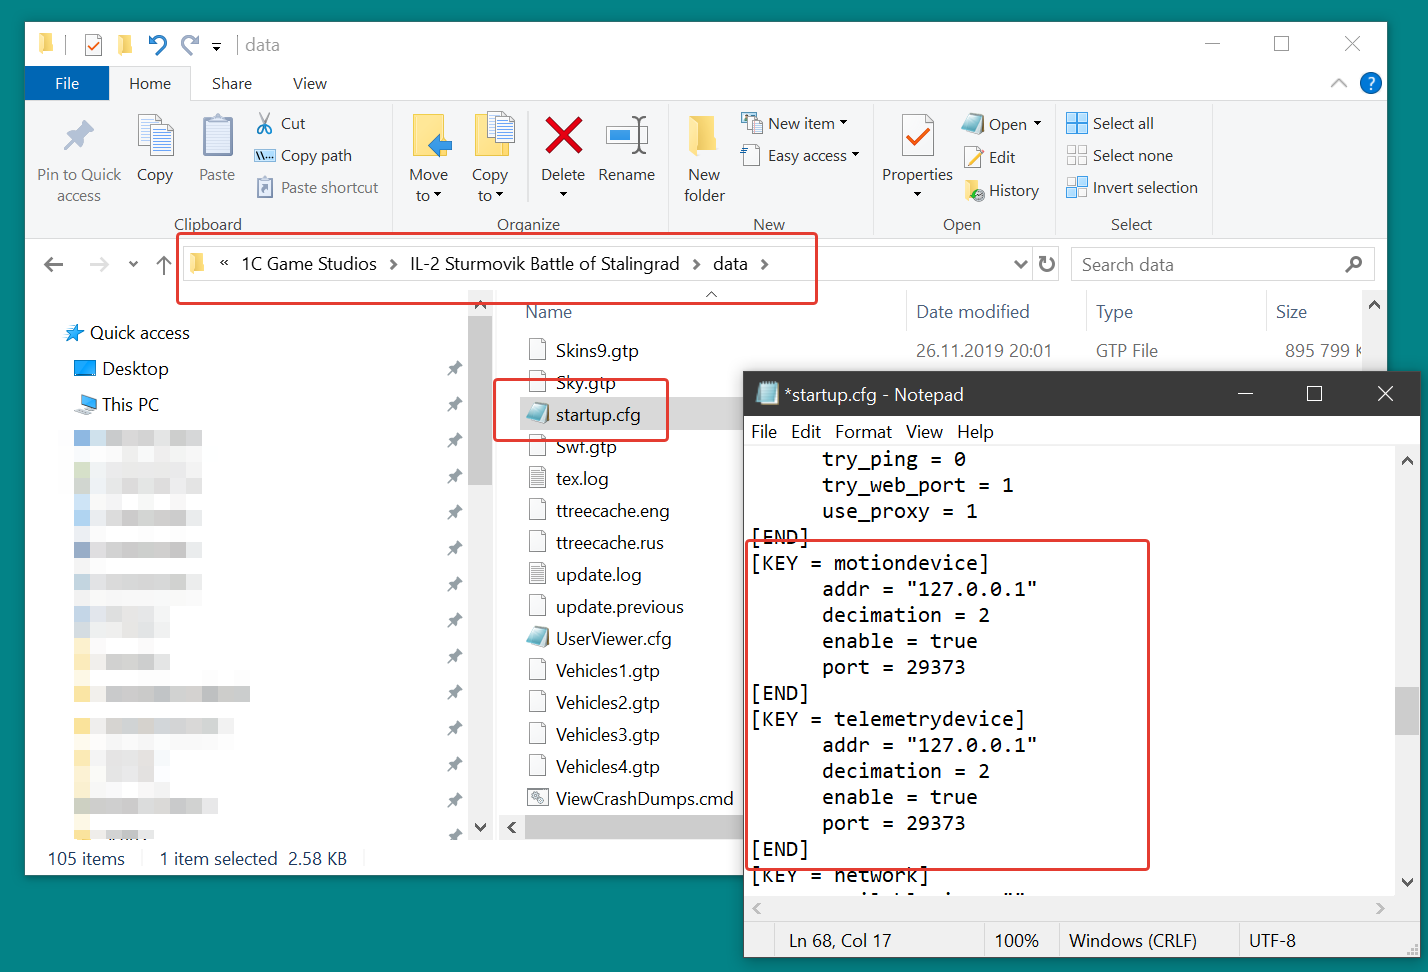1428x972 pixels.
Task: Click the Paste clipboard icon
Action: click(217, 136)
